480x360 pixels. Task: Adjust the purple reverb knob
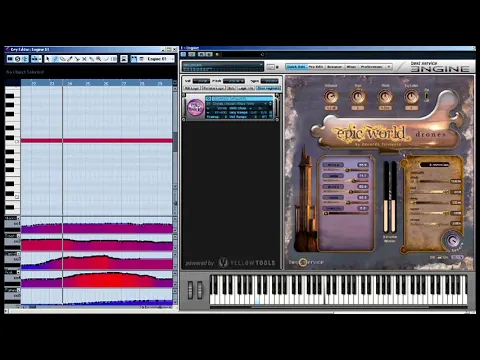(452, 239)
